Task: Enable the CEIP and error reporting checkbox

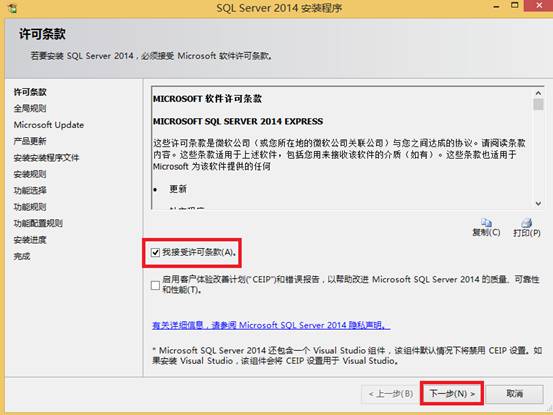Action: (155, 285)
